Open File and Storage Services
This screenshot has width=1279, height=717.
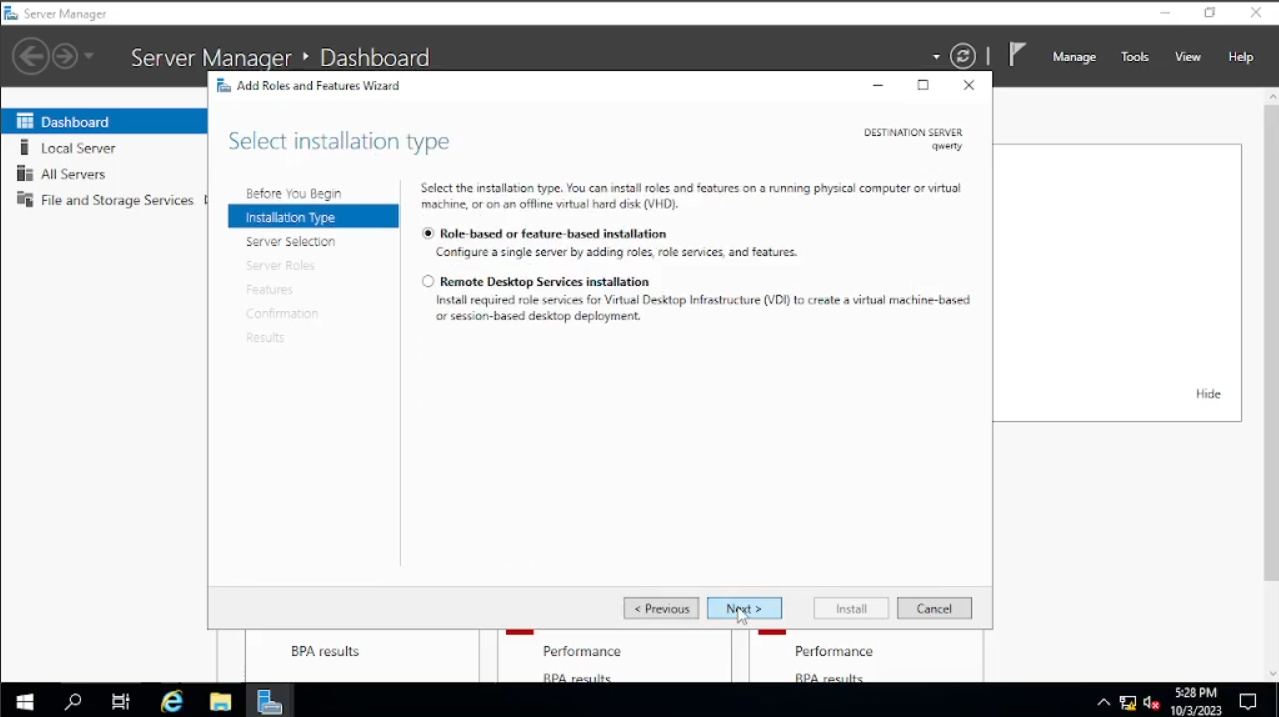point(116,200)
